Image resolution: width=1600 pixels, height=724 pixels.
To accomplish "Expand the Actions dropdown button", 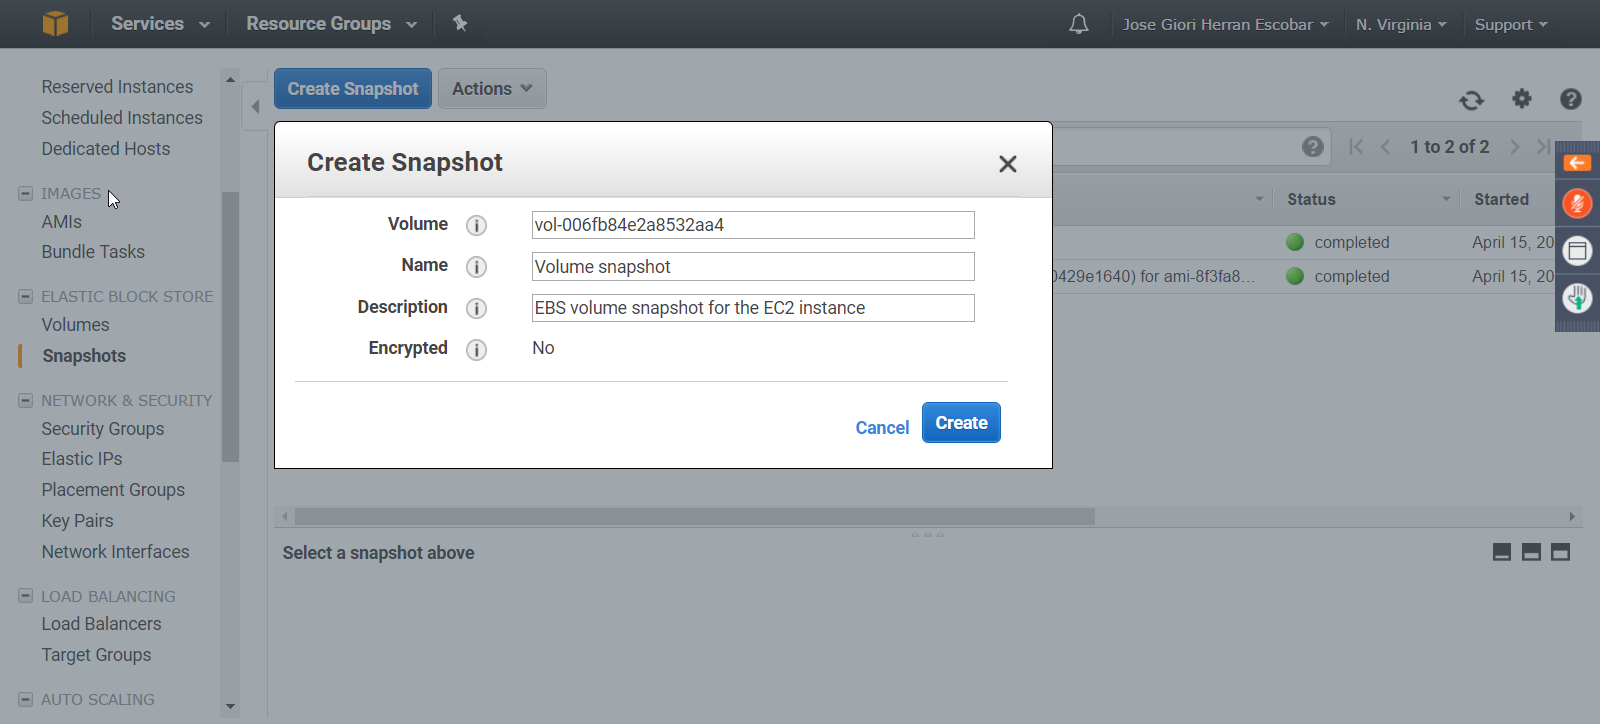I will click(492, 89).
